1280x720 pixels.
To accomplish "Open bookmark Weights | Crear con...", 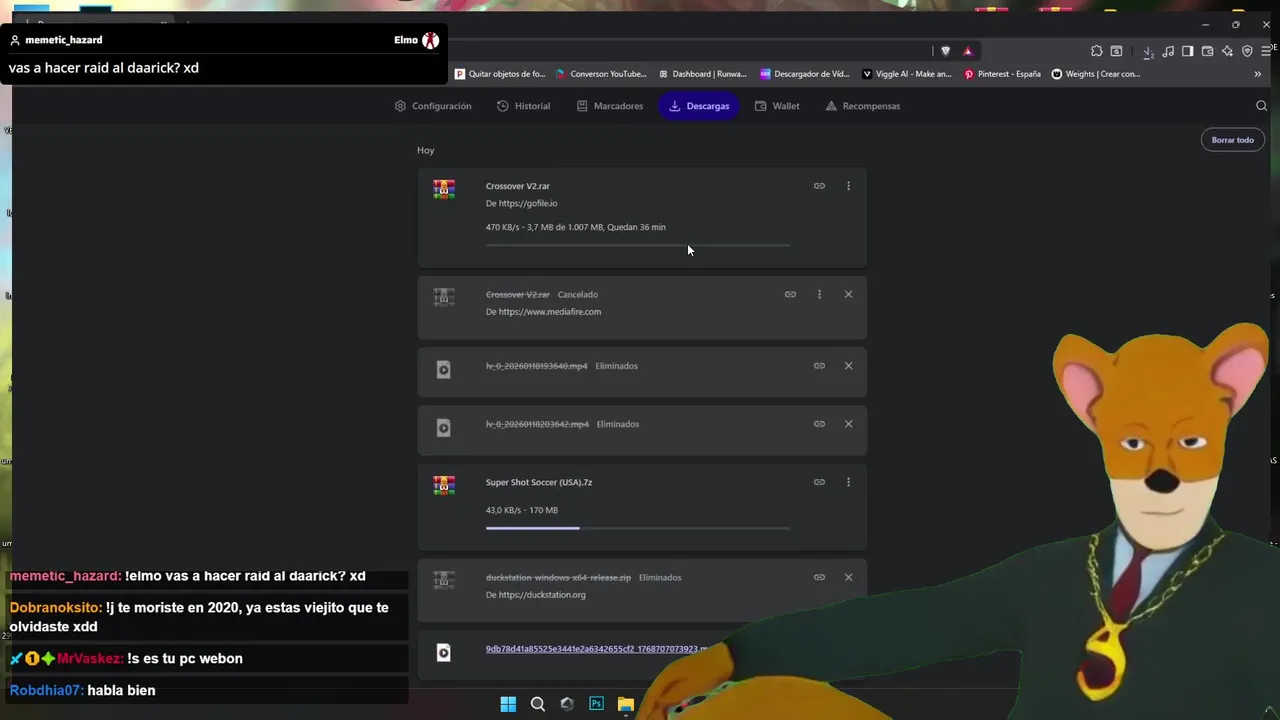I will coord(1095,74).
